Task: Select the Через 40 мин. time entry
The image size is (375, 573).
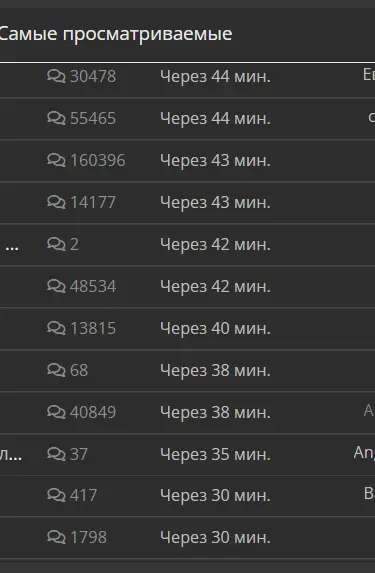Action: (x=215, y=329)
